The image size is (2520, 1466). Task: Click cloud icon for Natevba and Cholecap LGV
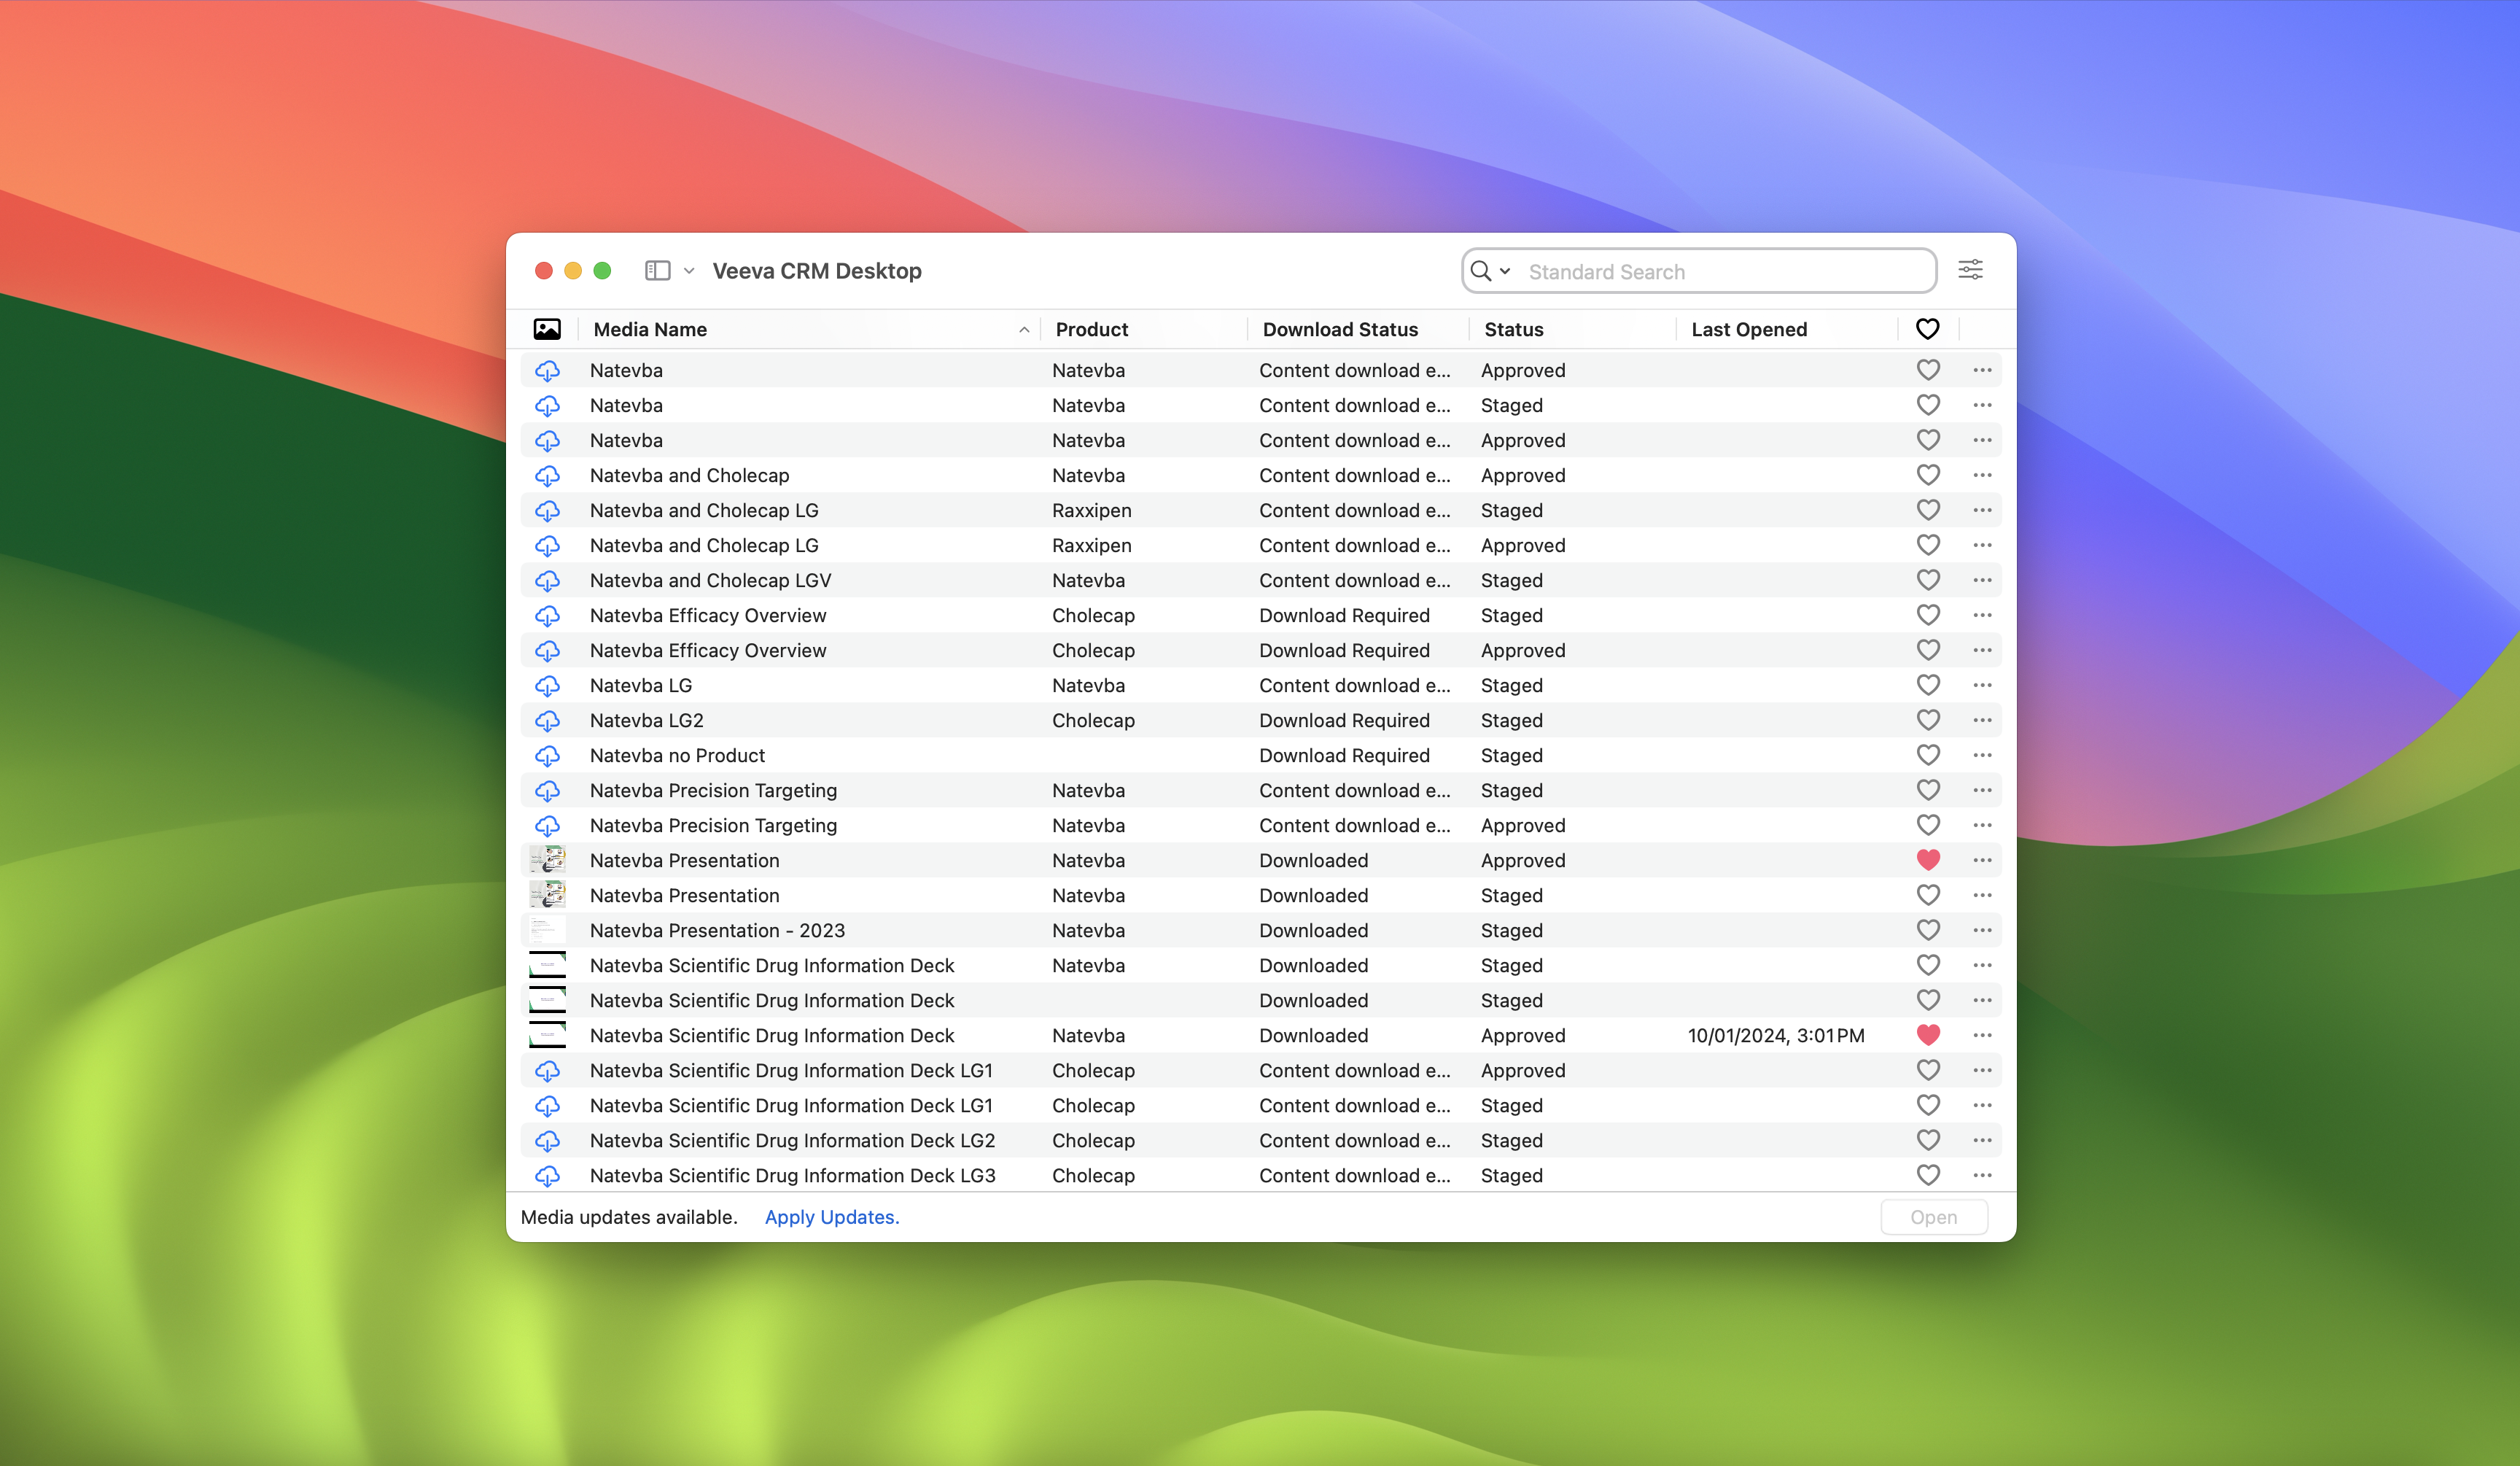pyautogui.click(x=547, y=580)
